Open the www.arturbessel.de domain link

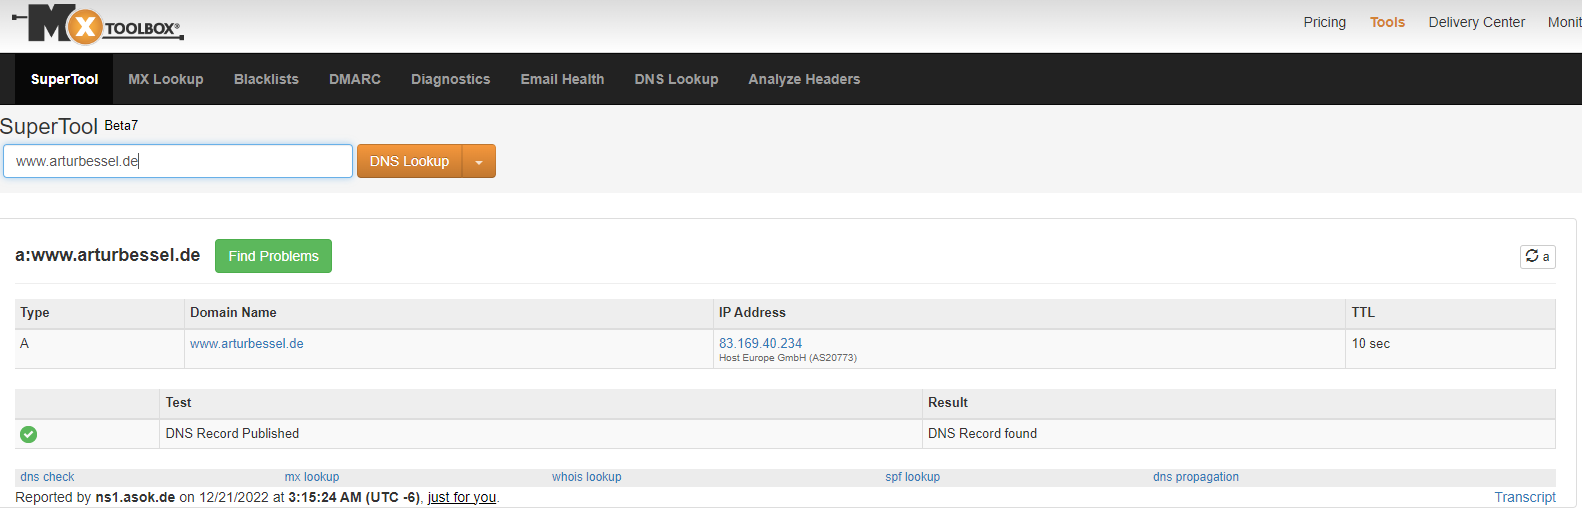247,343
